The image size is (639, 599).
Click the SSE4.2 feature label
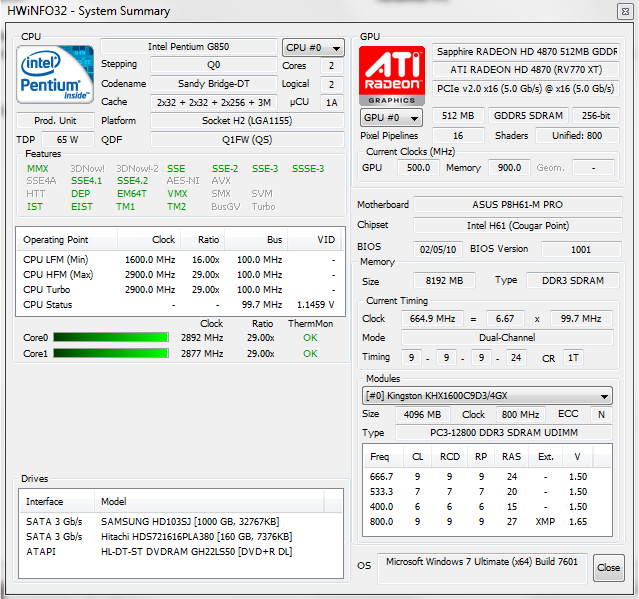132,181
